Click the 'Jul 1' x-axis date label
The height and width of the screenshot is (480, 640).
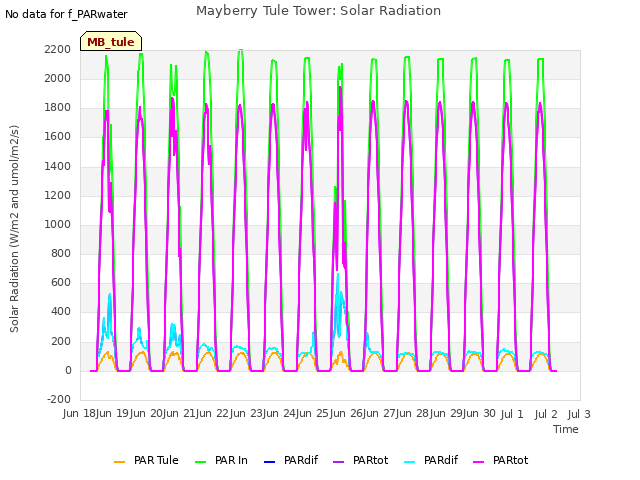tap(512, 414)
